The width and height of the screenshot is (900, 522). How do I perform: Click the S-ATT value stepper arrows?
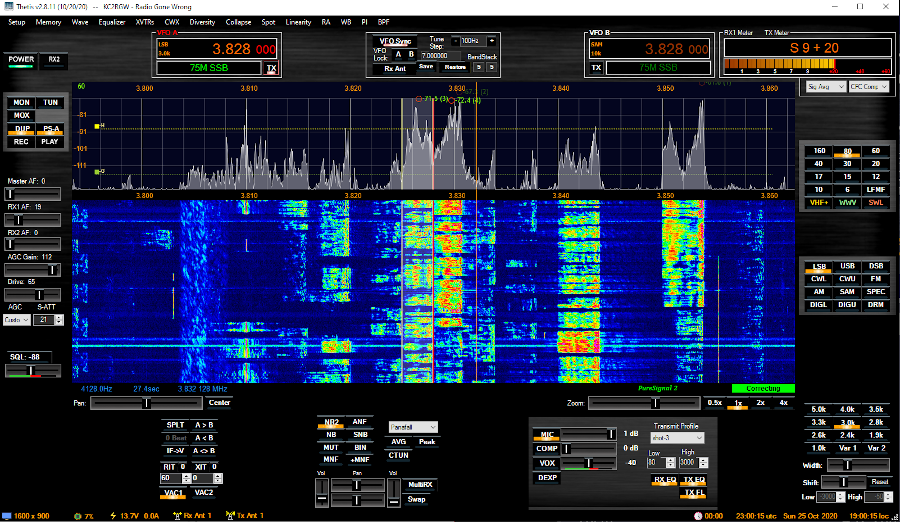(x=59, y=320)
